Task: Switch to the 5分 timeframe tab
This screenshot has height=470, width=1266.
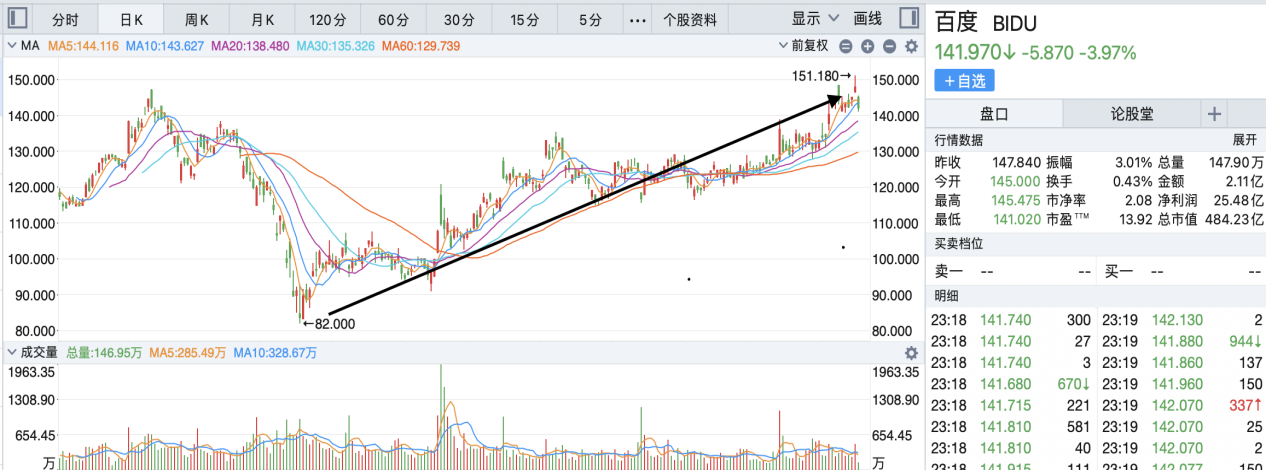Action: pos(590,19)
